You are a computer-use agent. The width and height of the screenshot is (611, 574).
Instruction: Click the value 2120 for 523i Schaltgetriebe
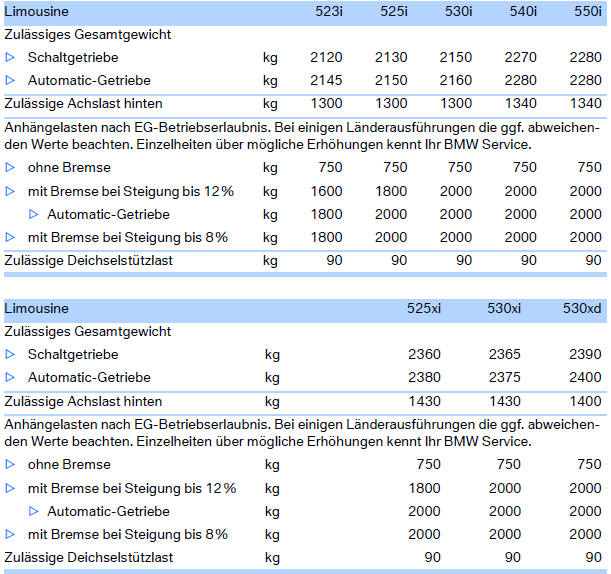point(326,58)
